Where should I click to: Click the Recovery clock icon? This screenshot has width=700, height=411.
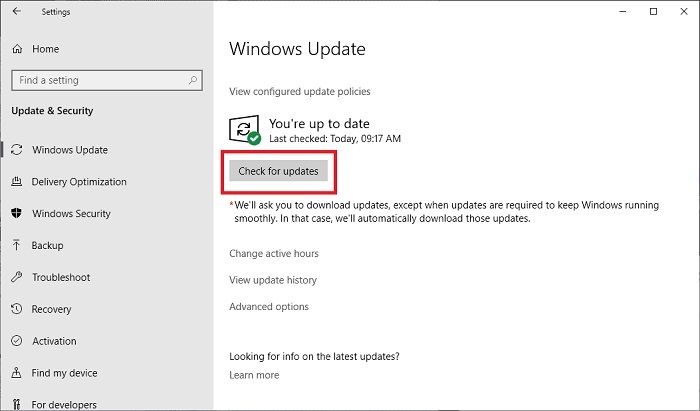pyautogui.click(x=17, y=308)
